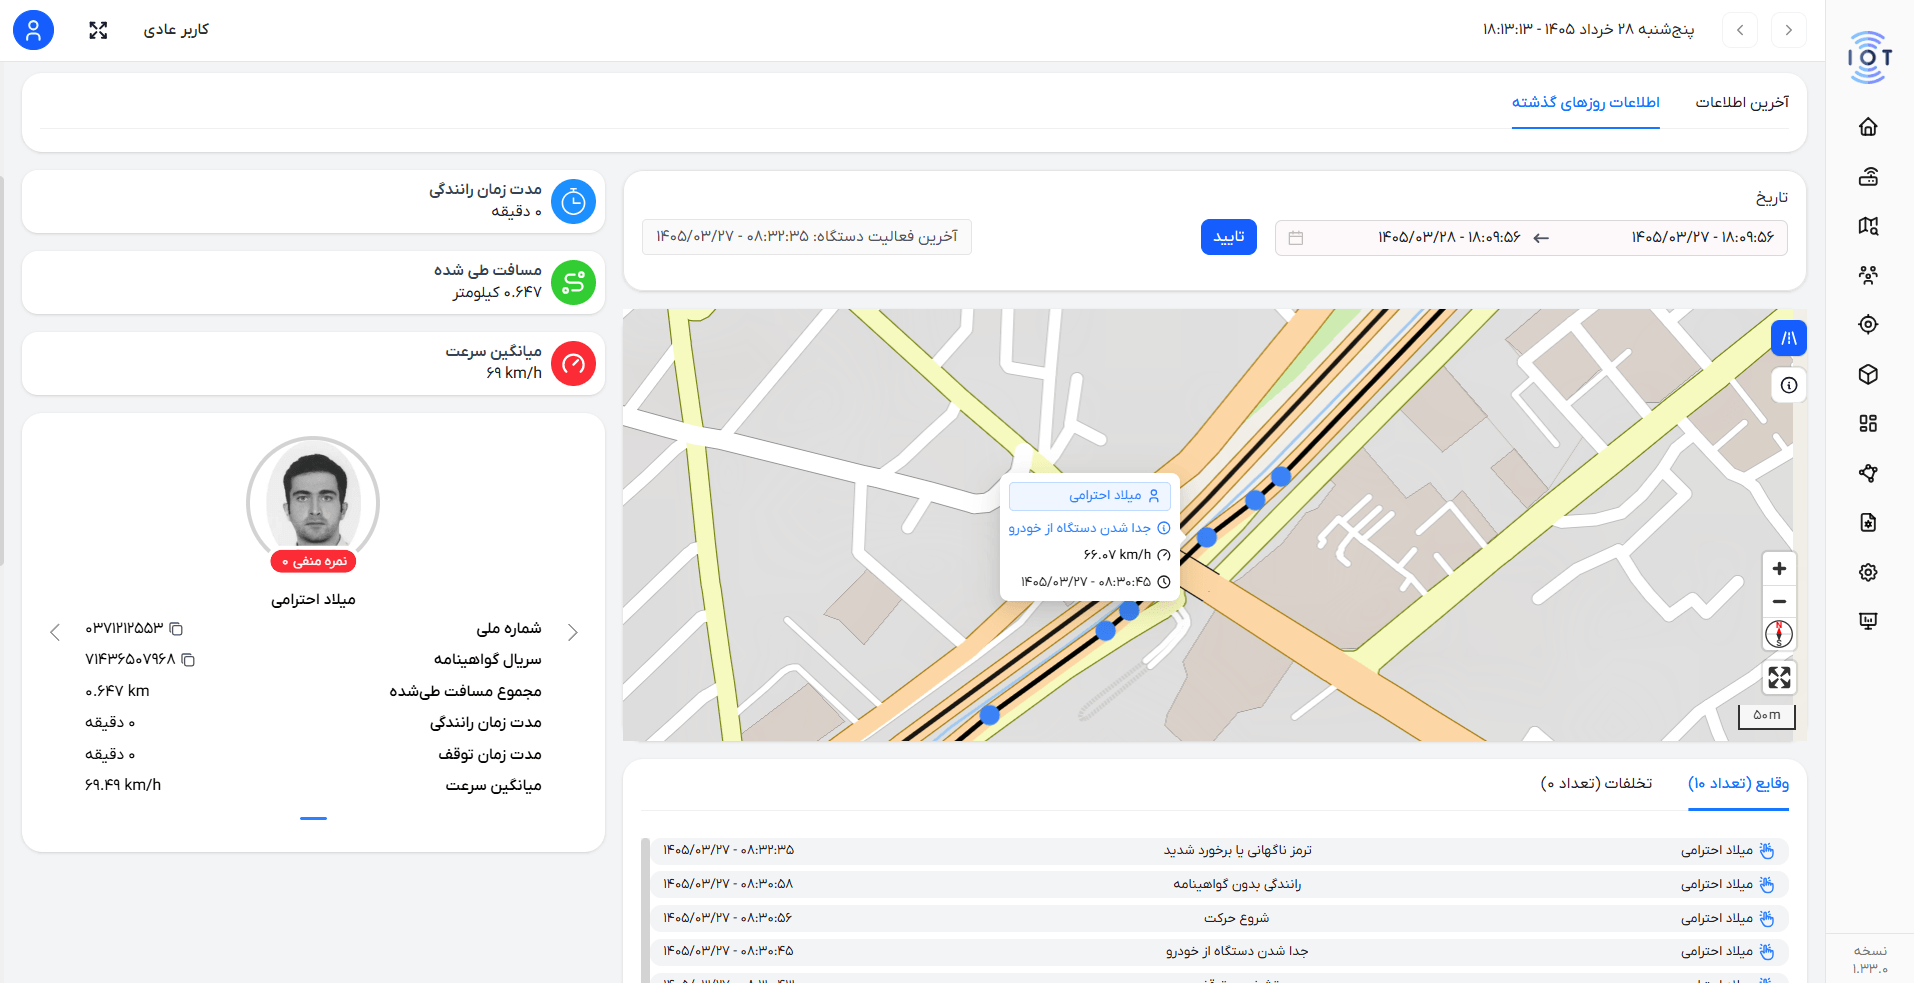Zoom in on the map
Viewport: 1914px width, 983px height.
click(x=1779, y=569)
